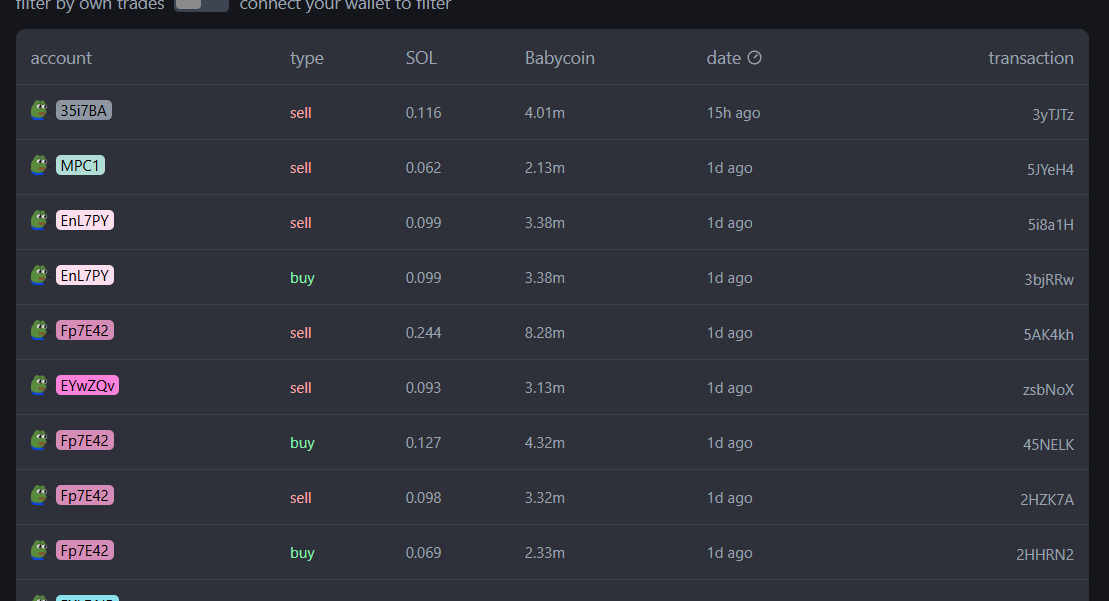
Task: Click frog avatar in the EnL7PY buy row
Action: tap(40, 275)
